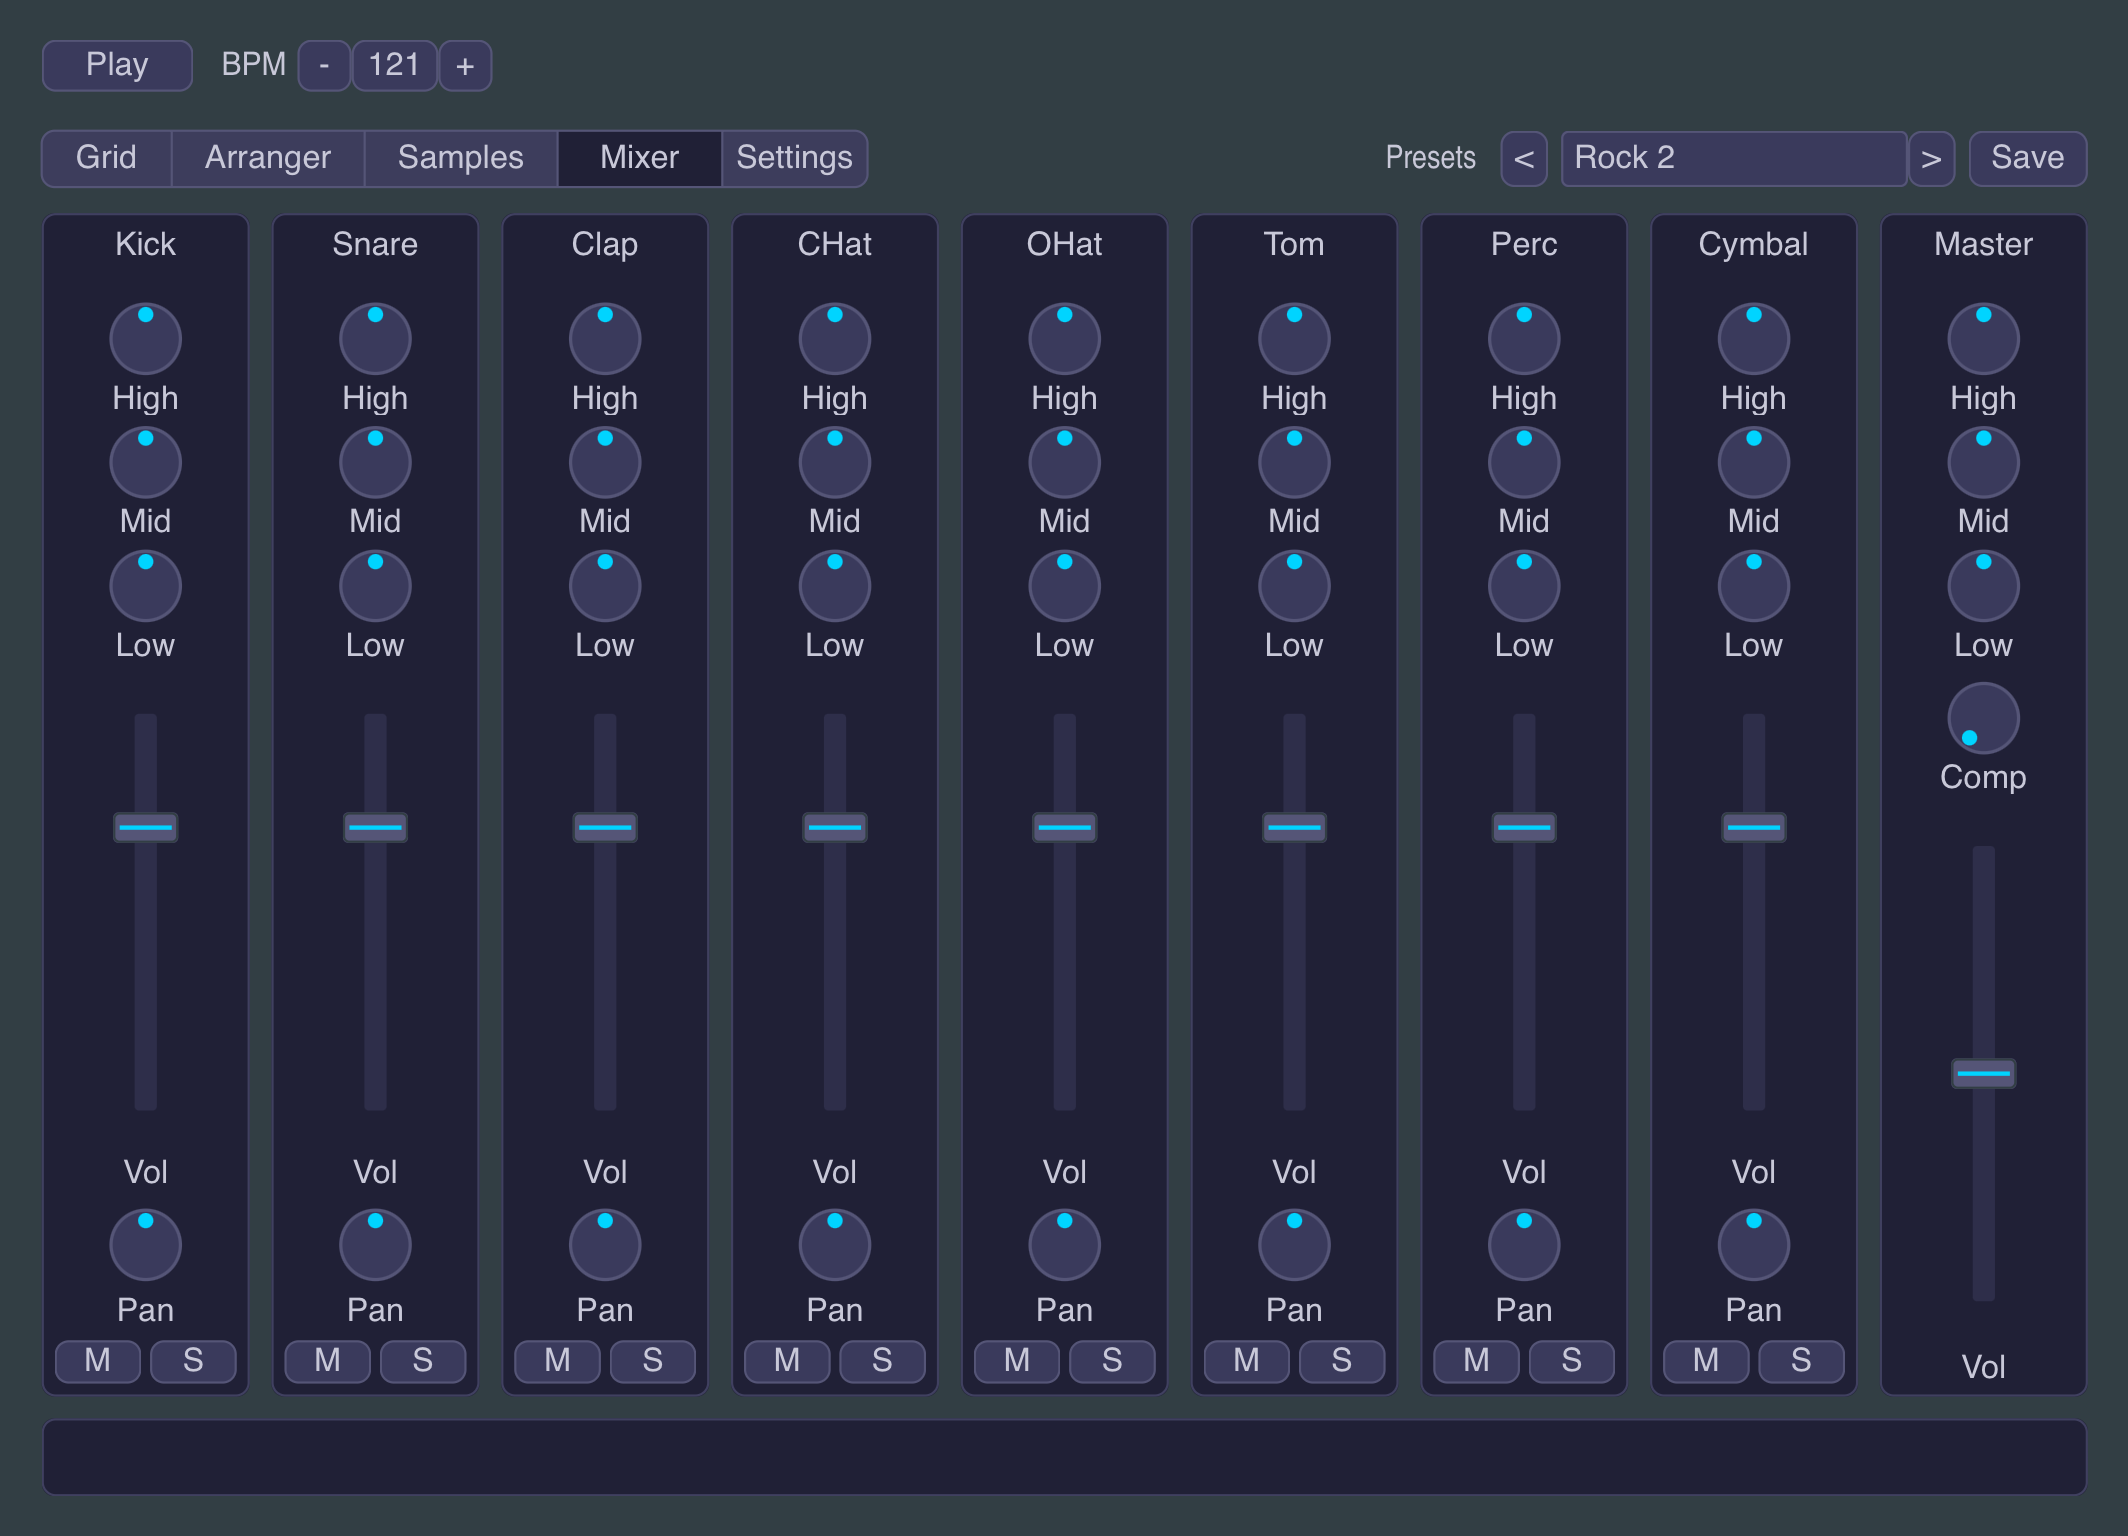Click the Tom volume fader handle
Image resolution: width=2128 pixels, height=1536 pixels.
(x=1294, y=827)
